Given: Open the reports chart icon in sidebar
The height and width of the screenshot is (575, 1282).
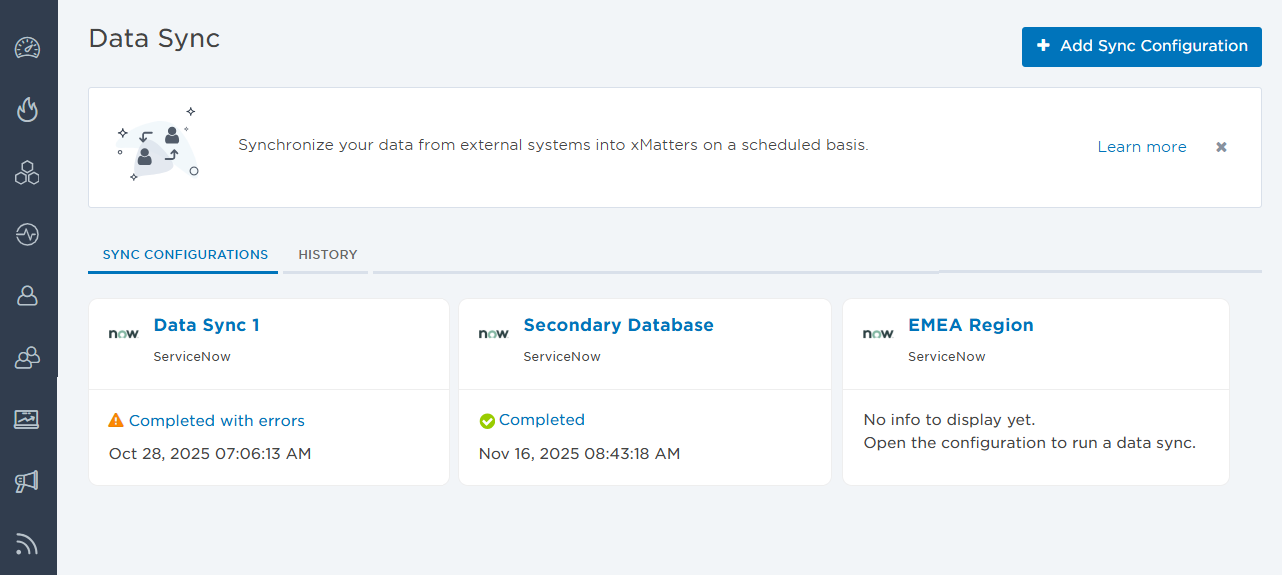Looking at the screenshot, I should tap(27, 419).
